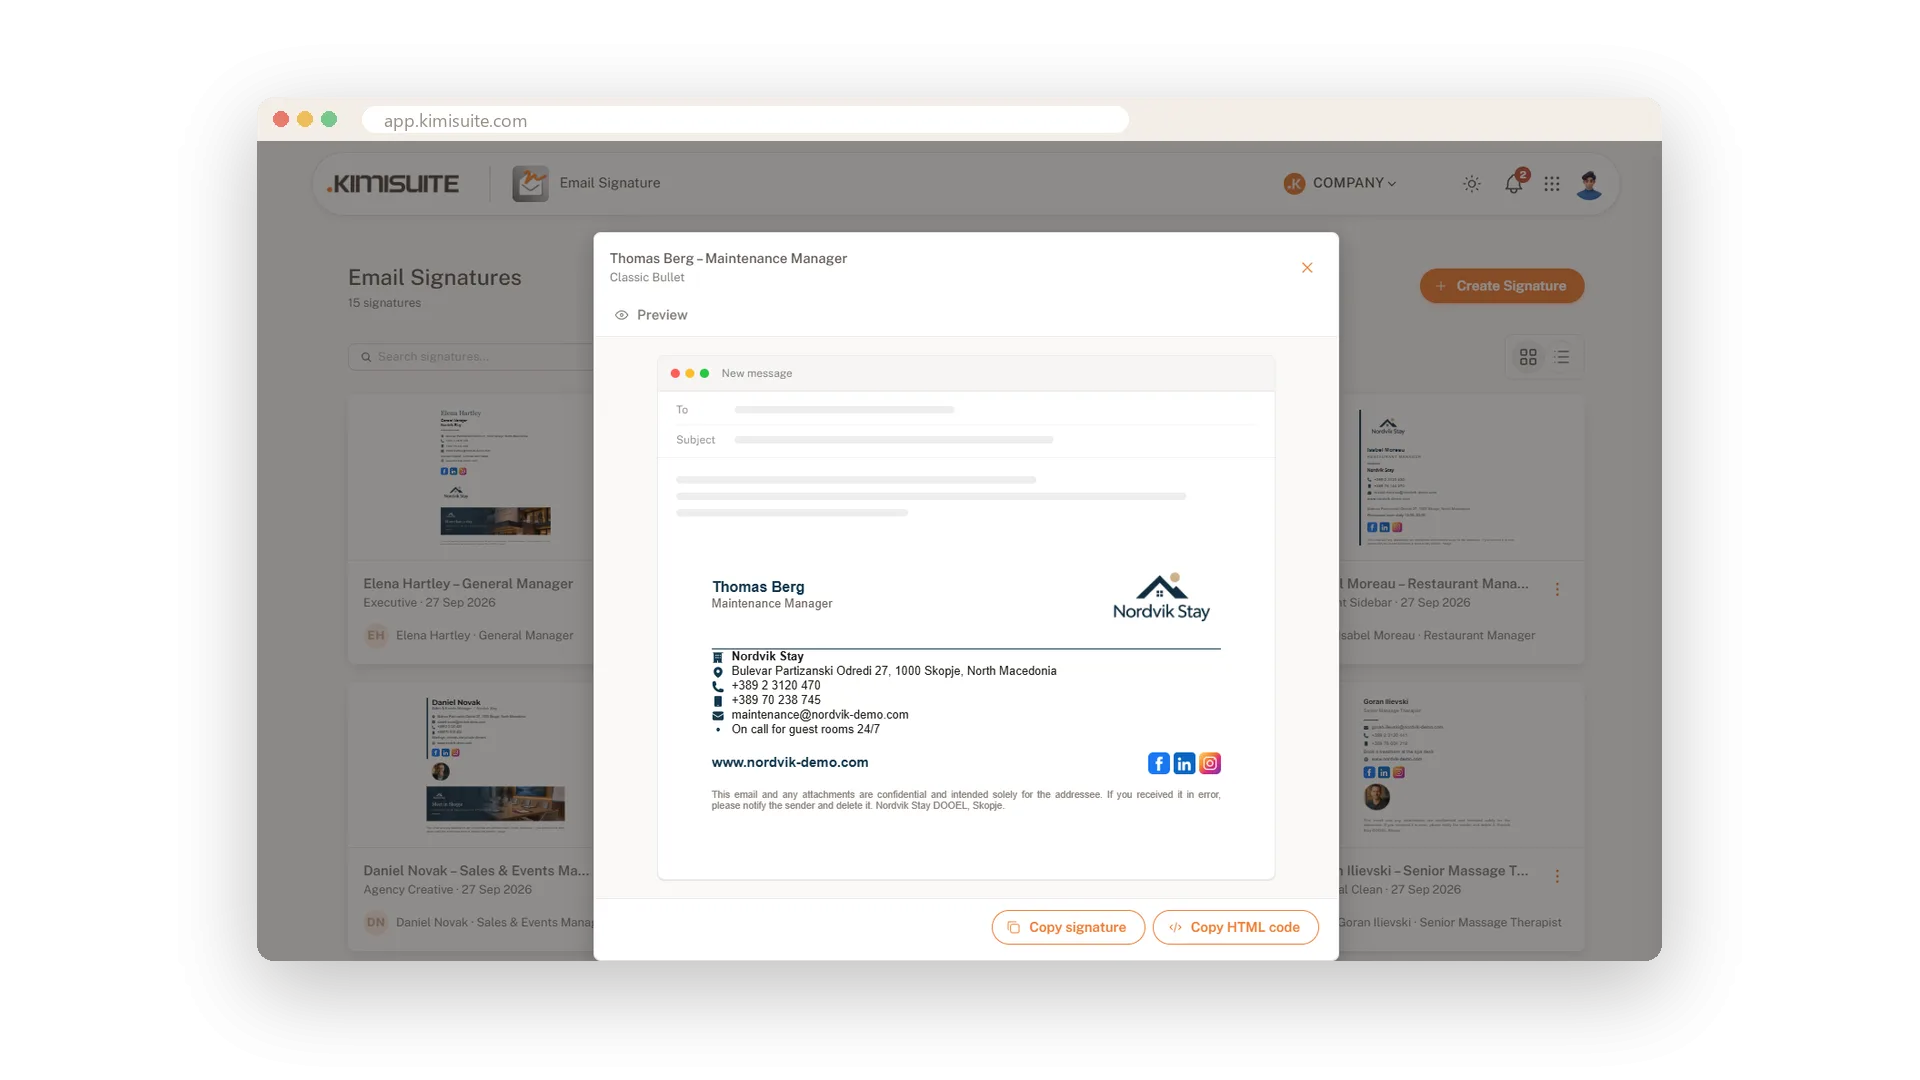1920x1080 pixels.
Task: Click the Nordvik Stay logo in signature
Action: click(x=1161, y=597)
